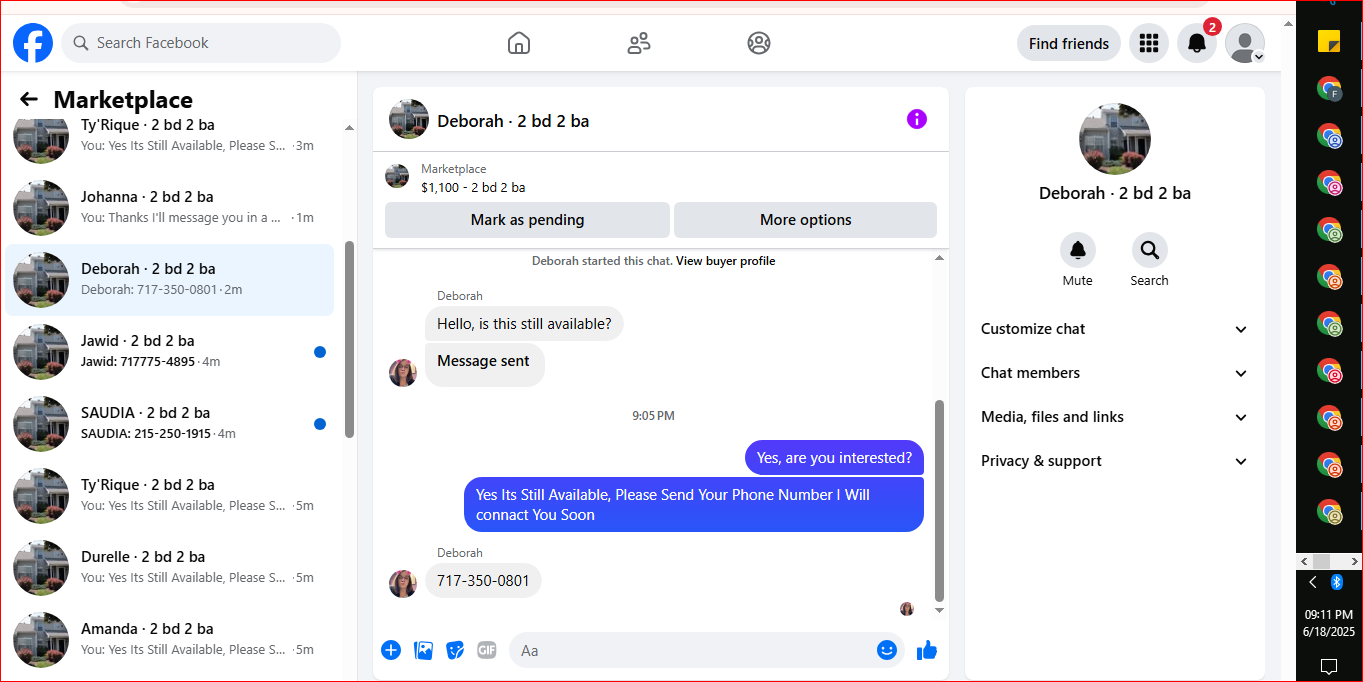Image resolution: width=1363 pixels, height=682 pixels.
Task: Click the Search conversation magnifier icon
Action: pos(1149,250)
